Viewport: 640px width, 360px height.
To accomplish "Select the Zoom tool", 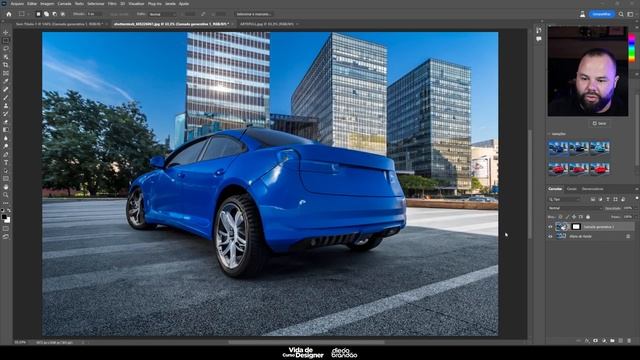I will 6,195.
